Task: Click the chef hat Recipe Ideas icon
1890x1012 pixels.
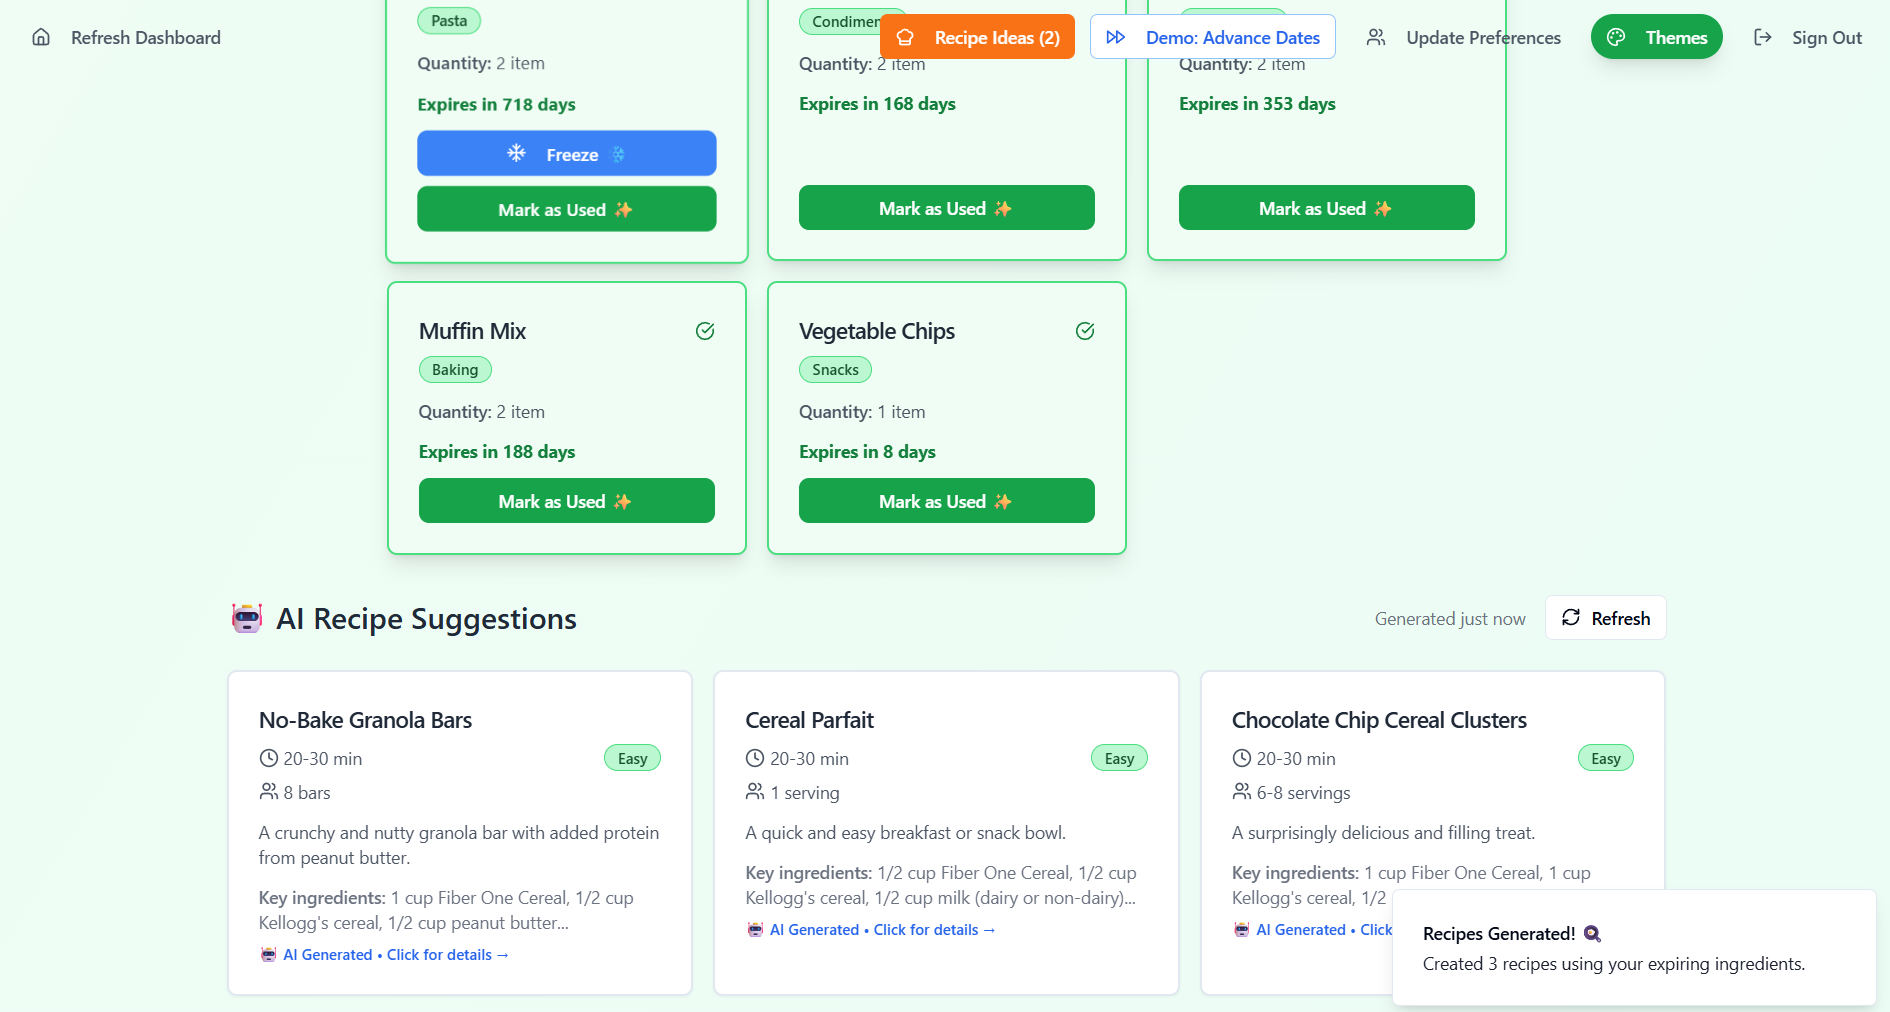Action: [x=905, y=37]
